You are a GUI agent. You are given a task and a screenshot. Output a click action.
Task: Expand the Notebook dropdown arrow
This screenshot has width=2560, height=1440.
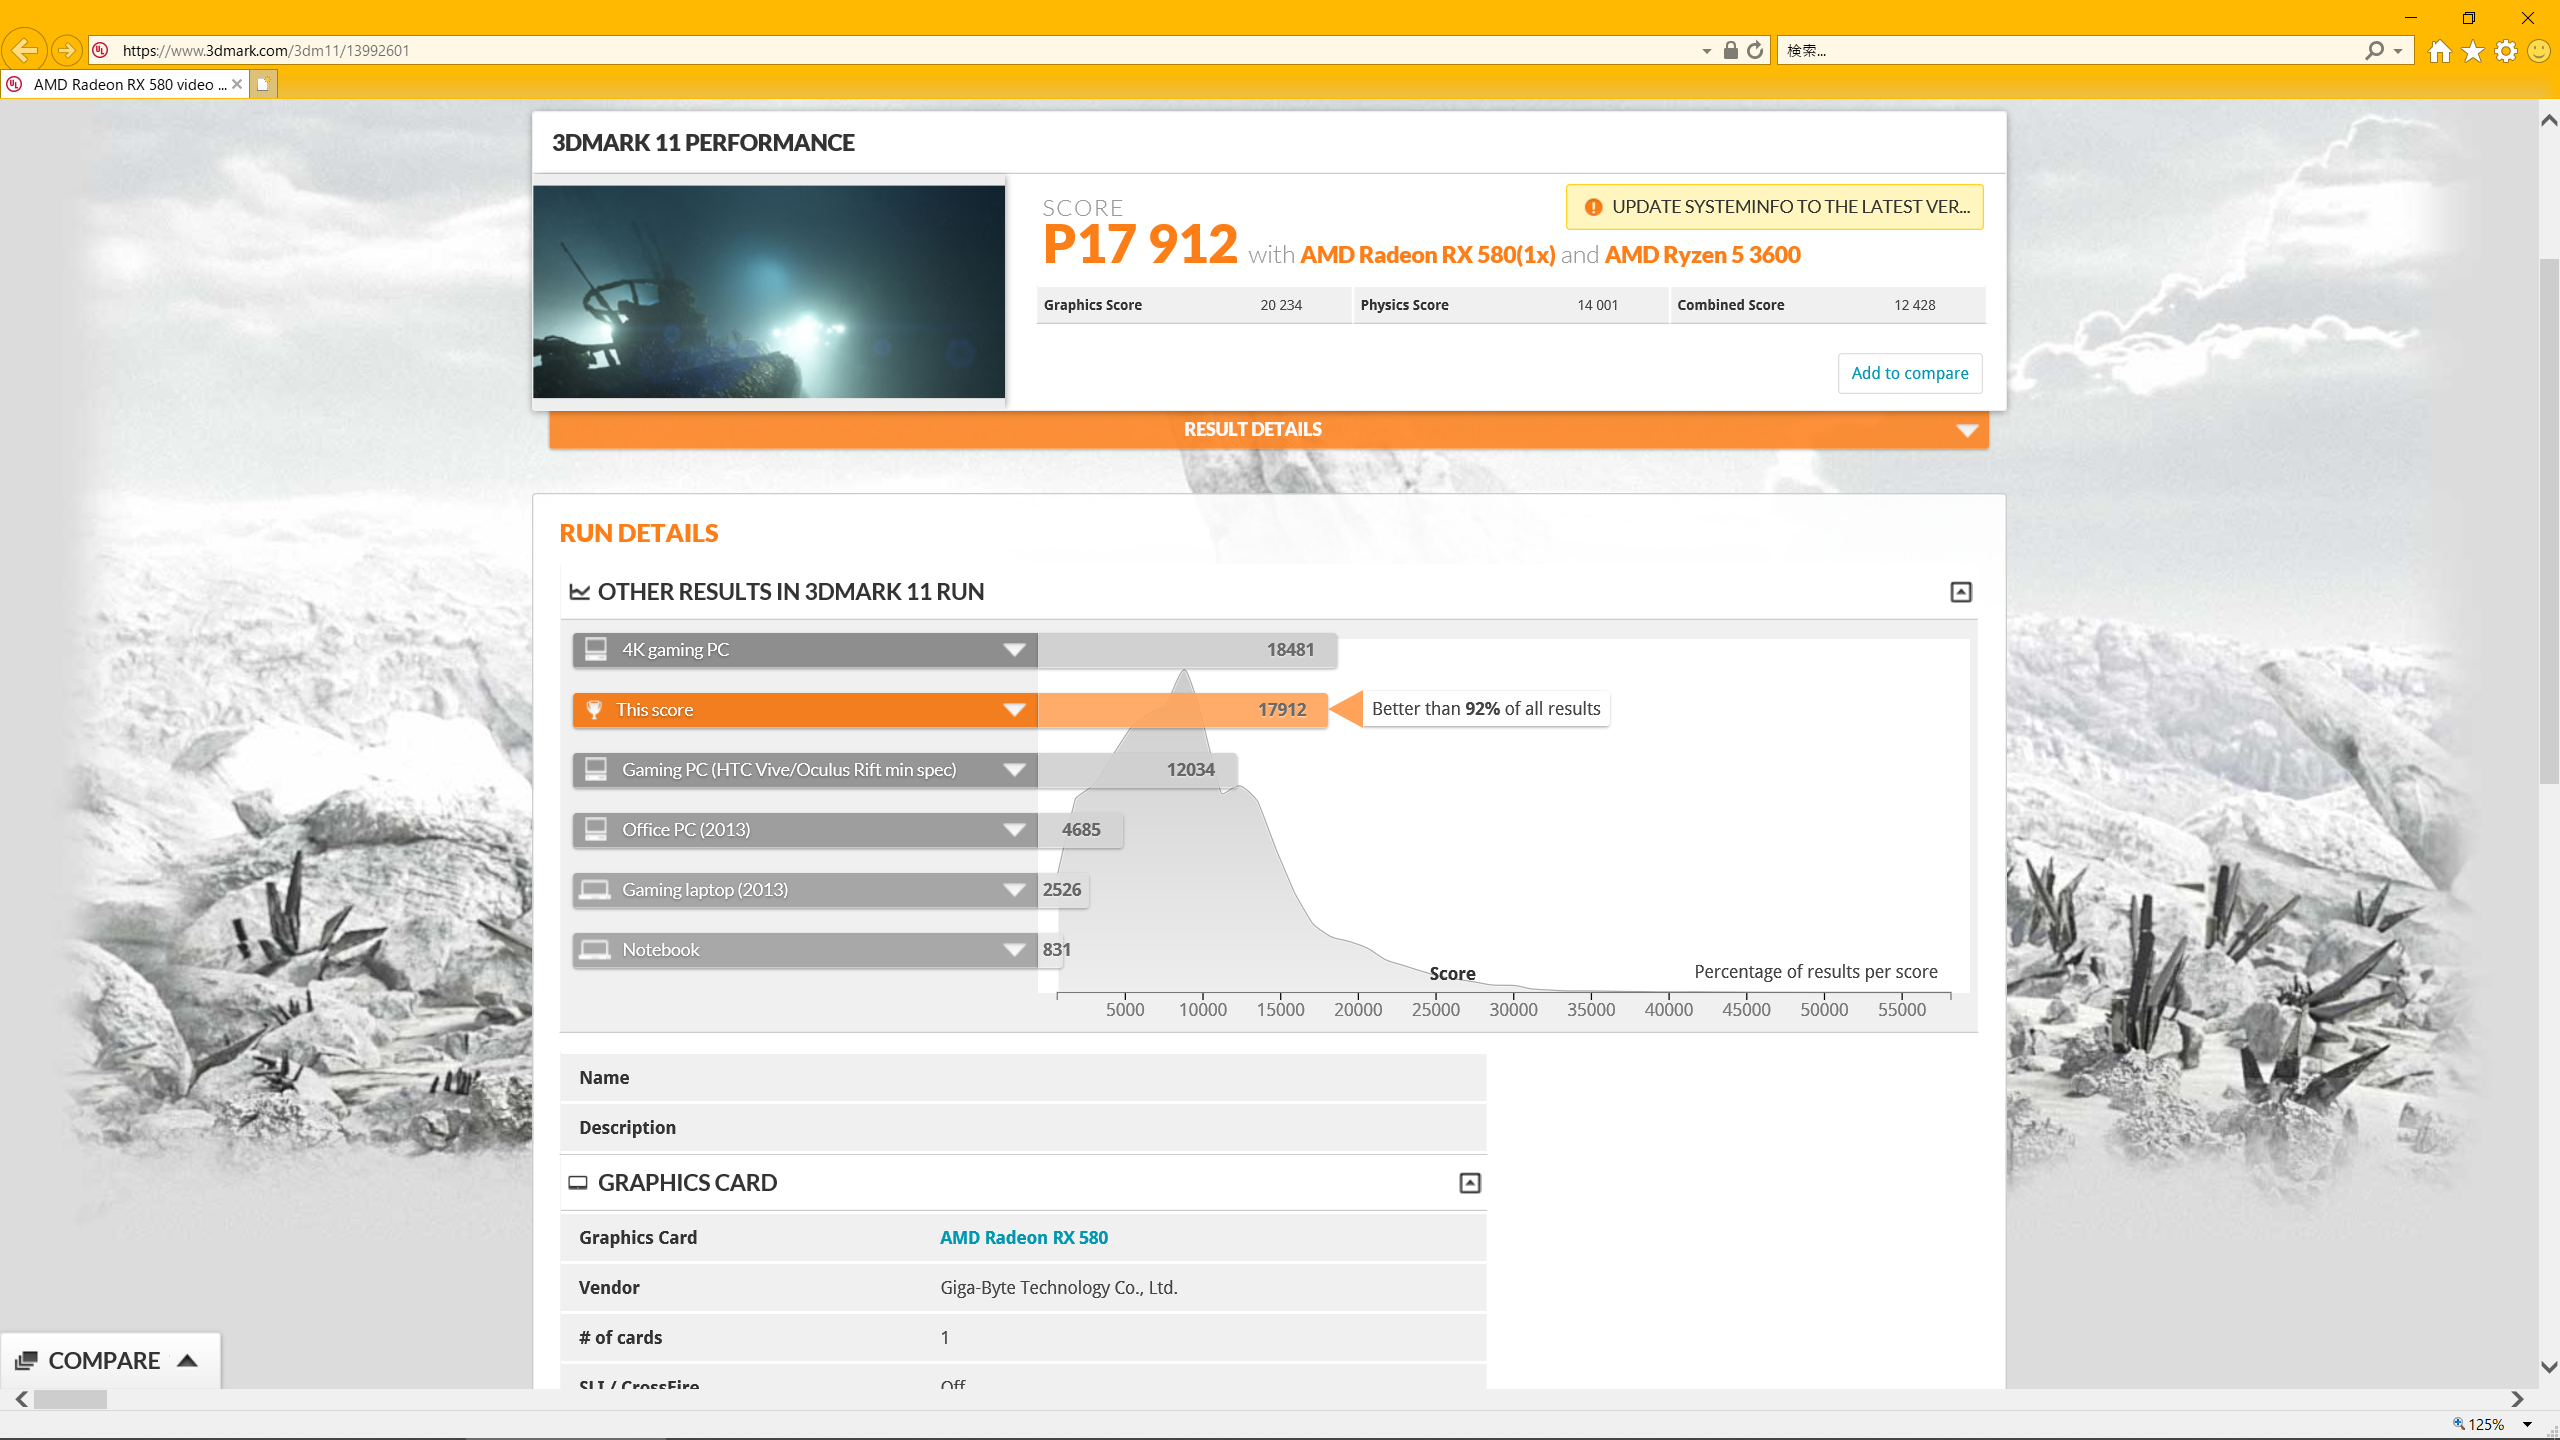[1014, 950]
